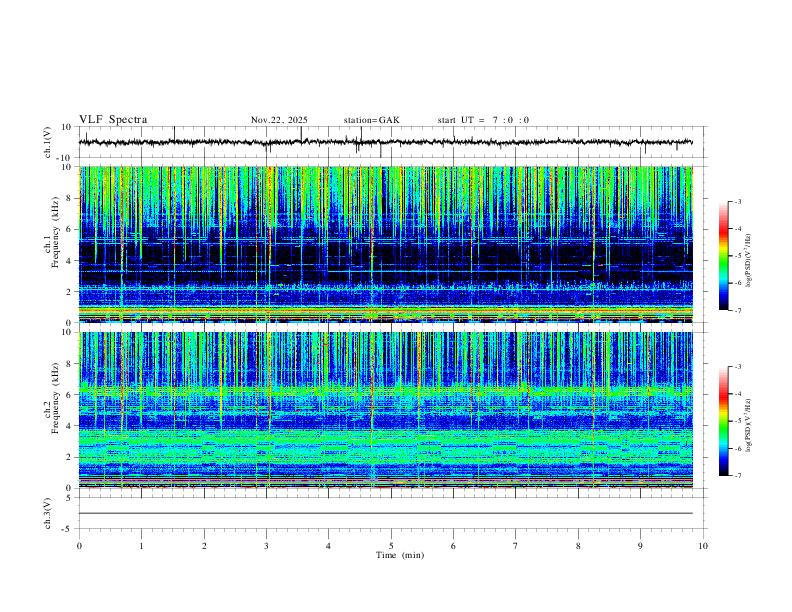Click the "Time (min)" axis title
This screenshot has width=792, height=612.
400,555
